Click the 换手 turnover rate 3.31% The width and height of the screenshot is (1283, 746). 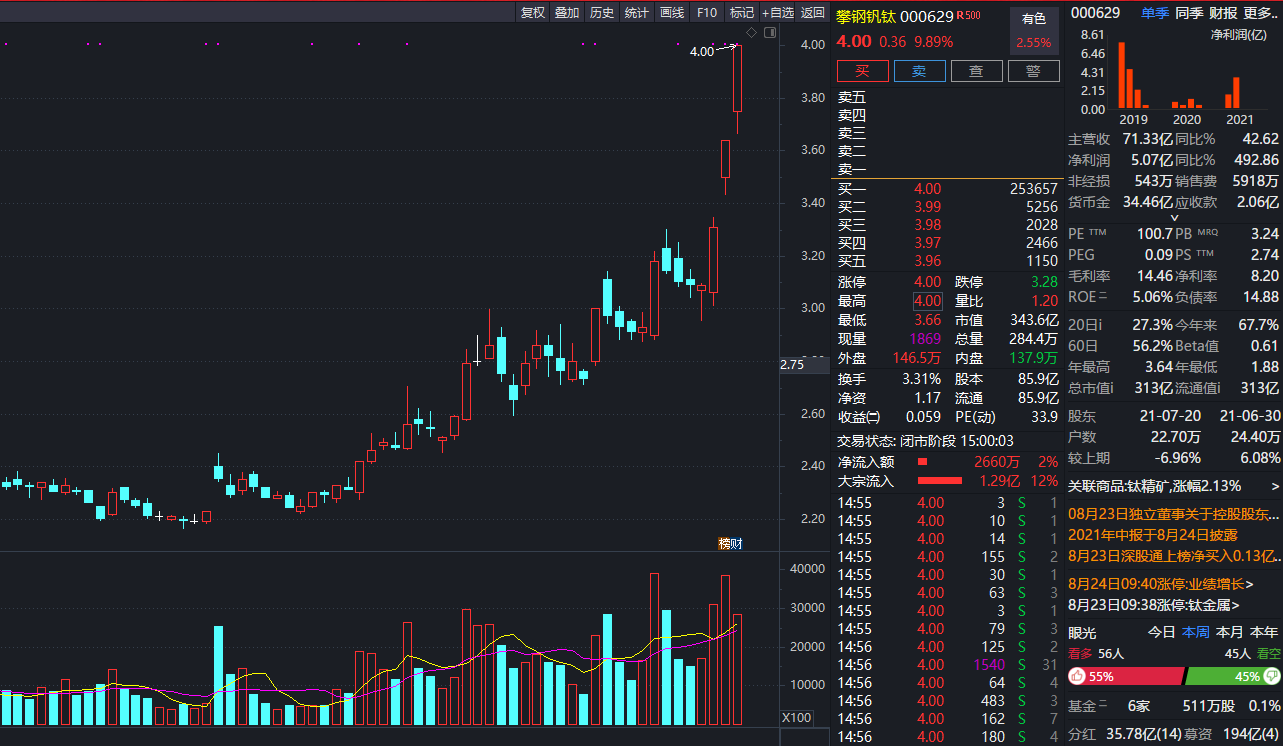click(x=921, y=379)
